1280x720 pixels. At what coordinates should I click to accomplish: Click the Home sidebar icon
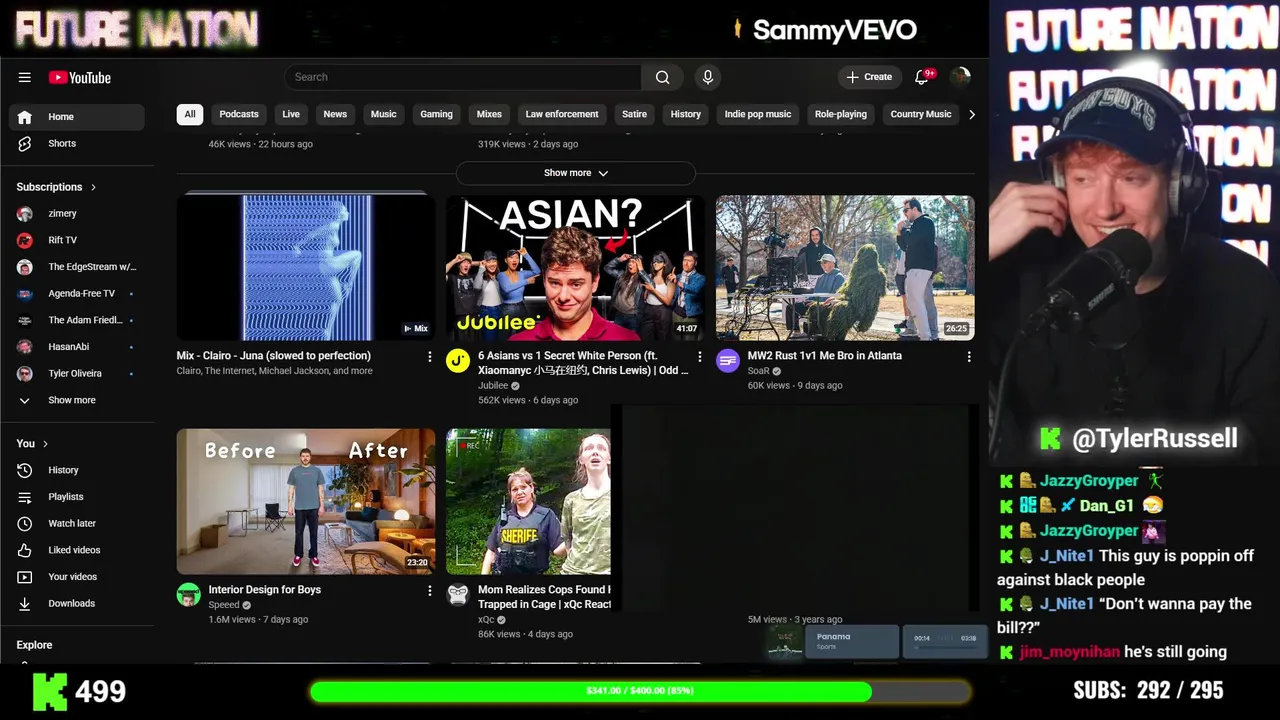[25, 117]
